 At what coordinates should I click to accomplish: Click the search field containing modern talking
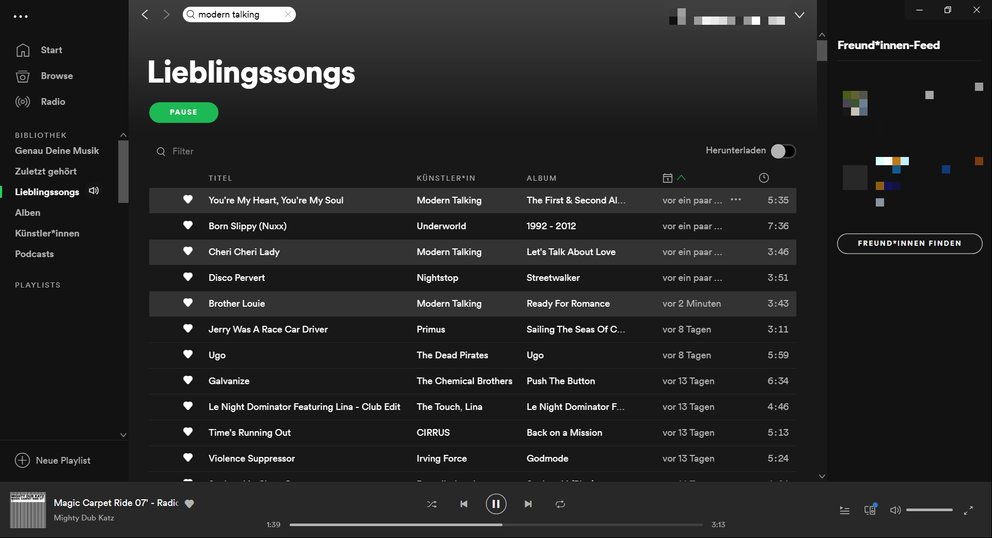click(x=239, y=14)
